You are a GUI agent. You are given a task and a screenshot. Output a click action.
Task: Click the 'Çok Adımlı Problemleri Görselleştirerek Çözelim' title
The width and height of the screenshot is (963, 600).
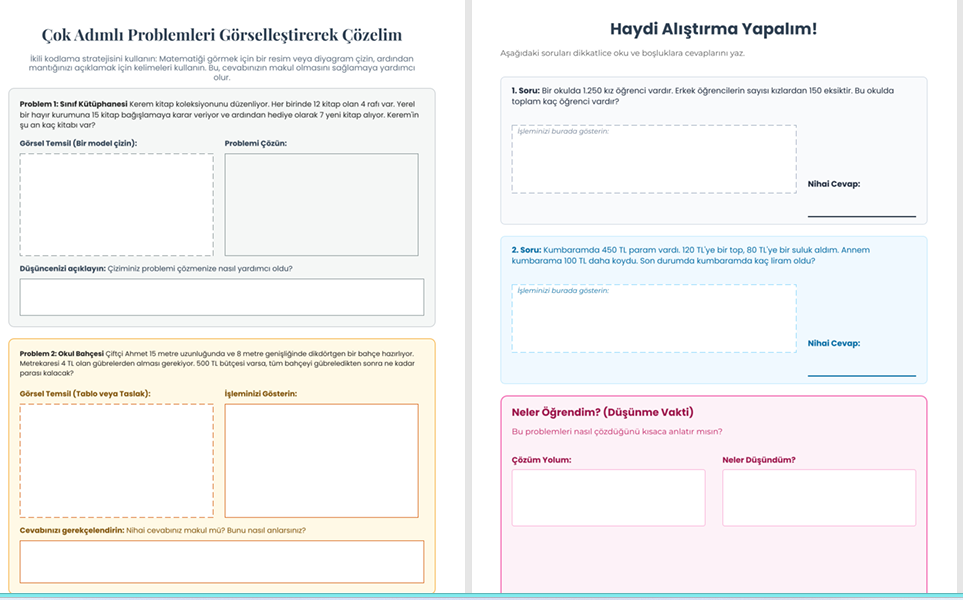point(221,35)
